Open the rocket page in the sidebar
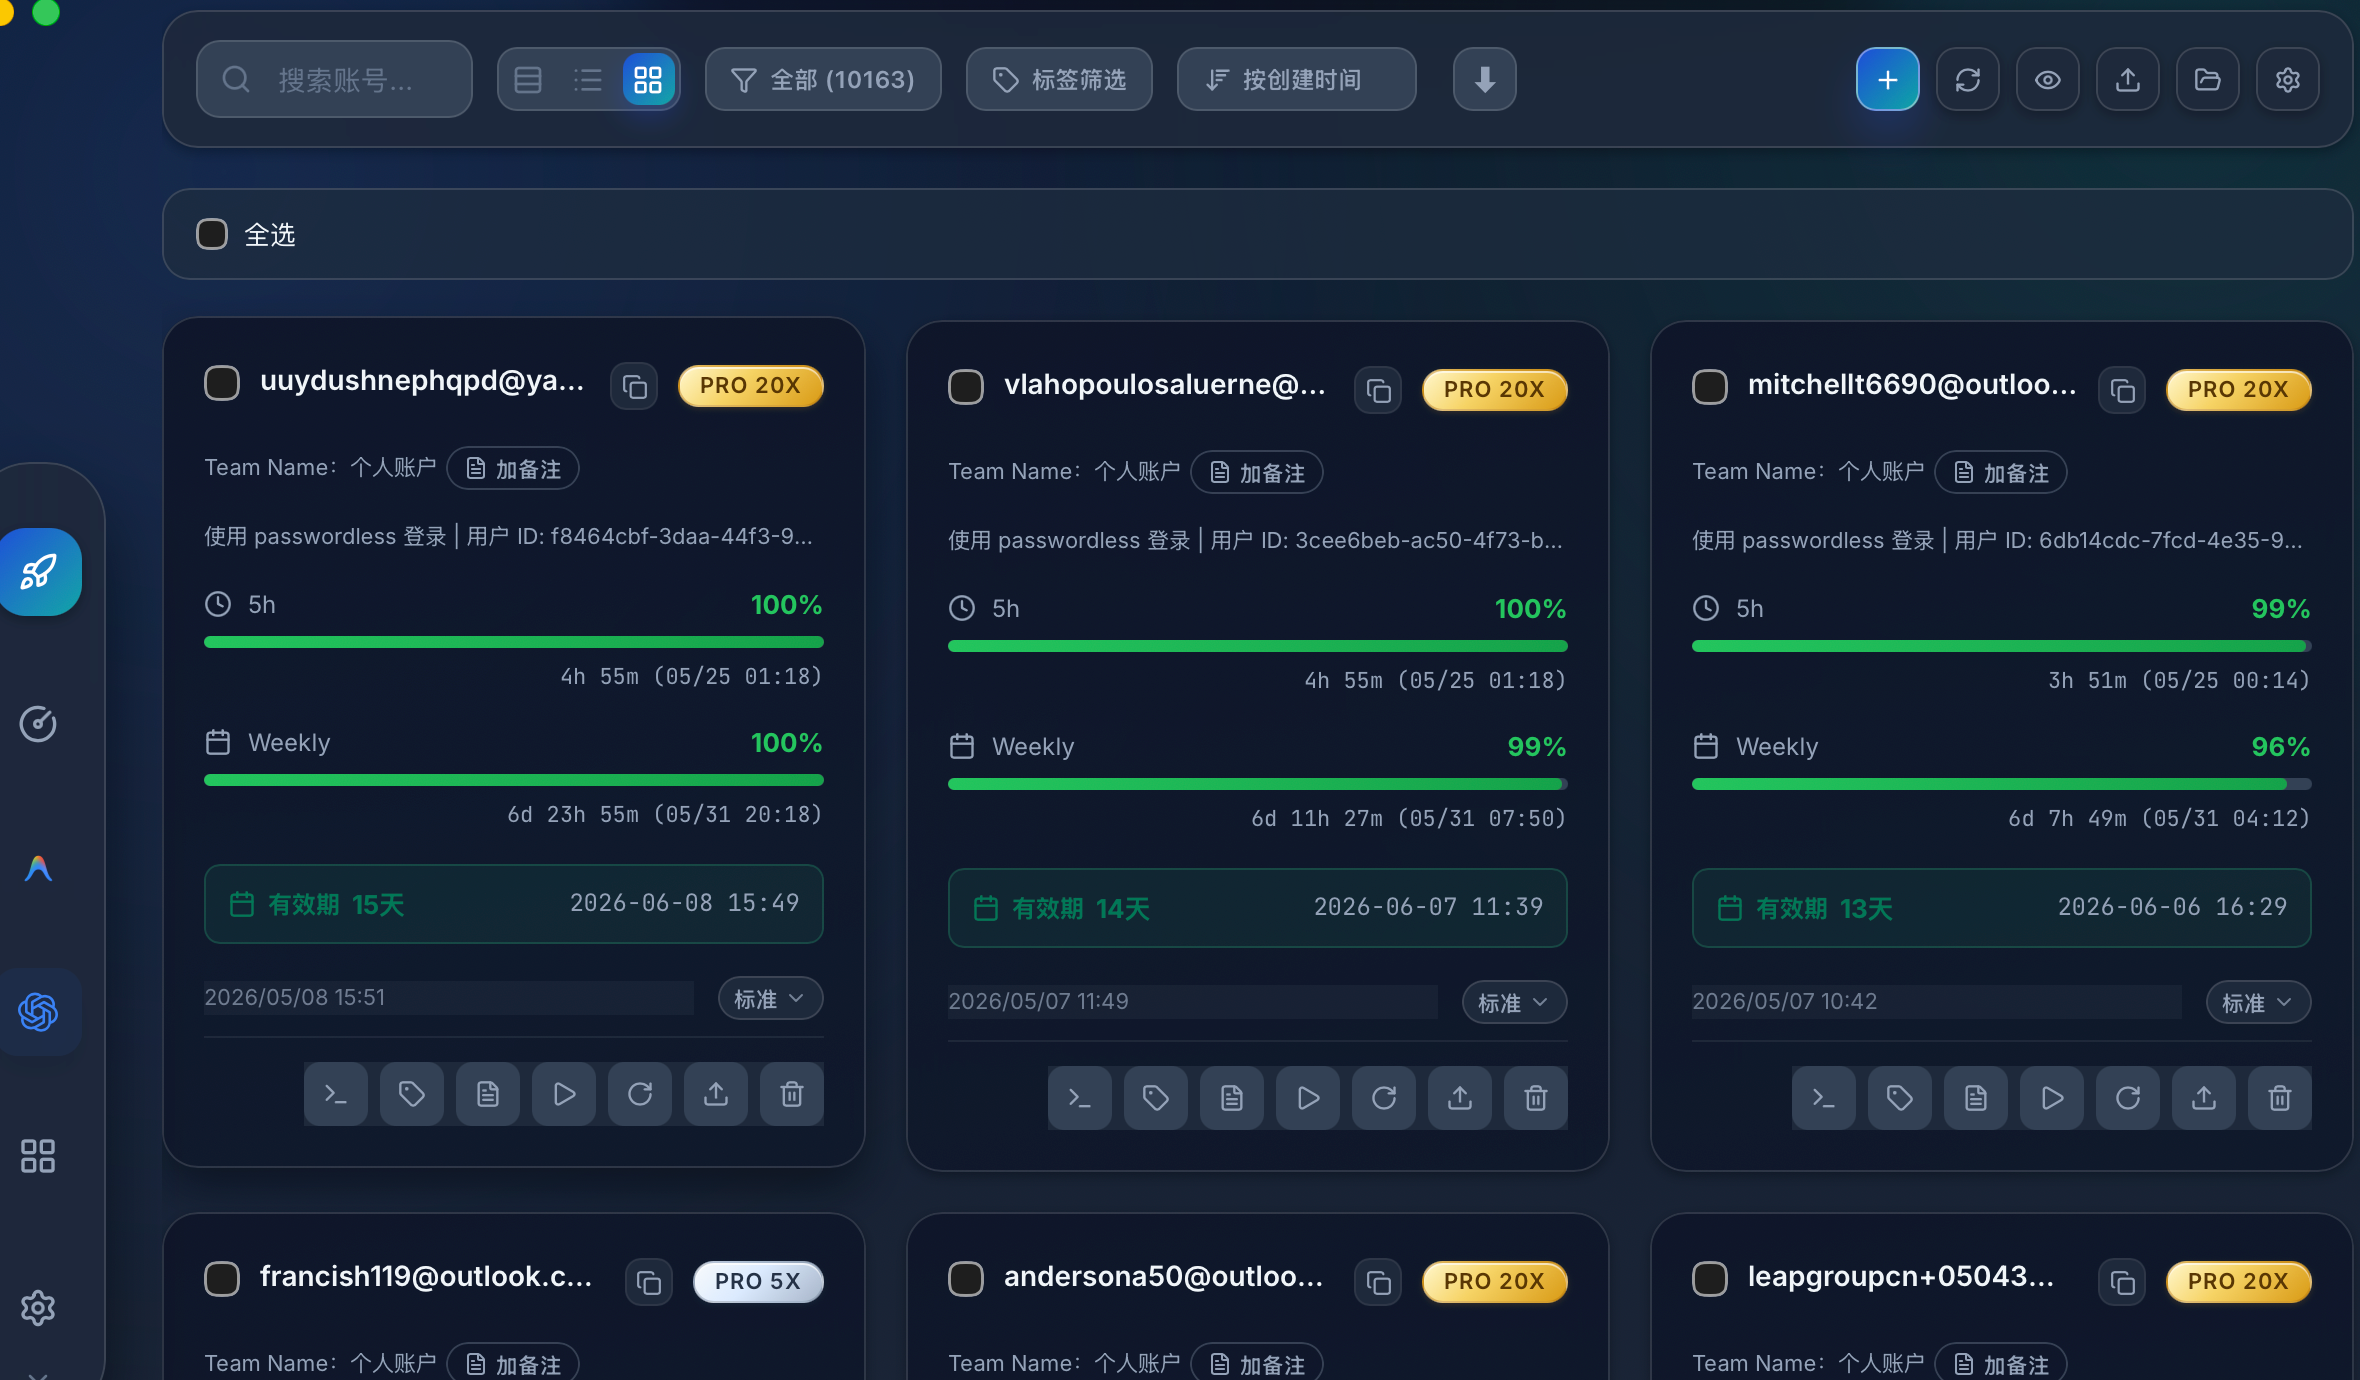The height and width of the screenshot is (1380, 2360). tap(40, 572)
